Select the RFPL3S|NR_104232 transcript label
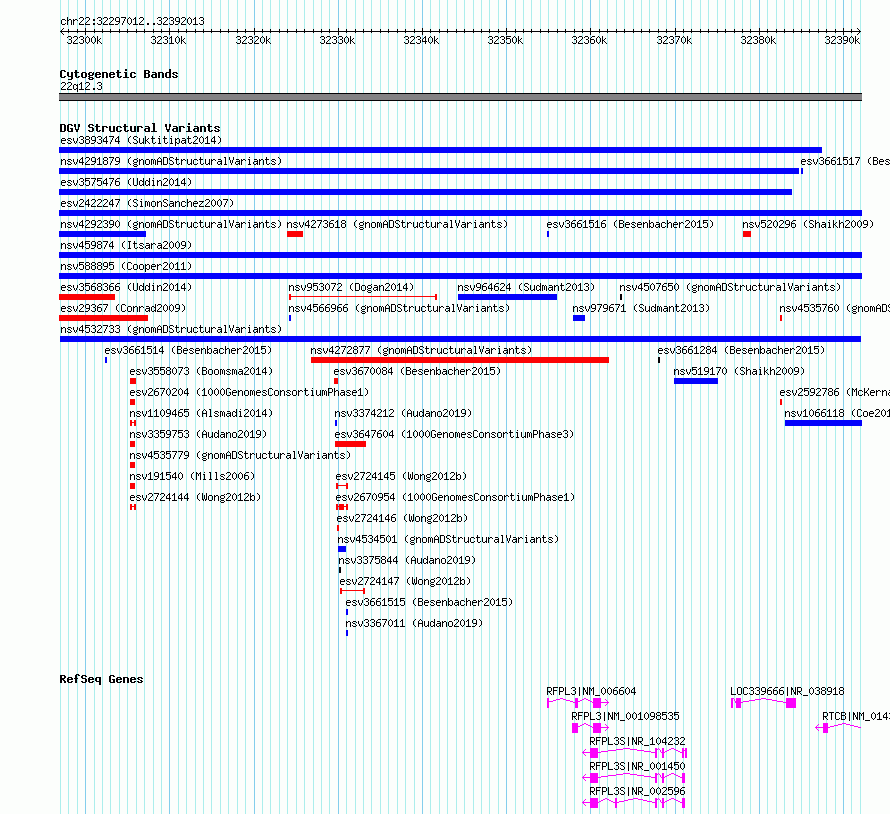Screen dimensions: 890x814 pyautogui.click(x=637, y=741)
